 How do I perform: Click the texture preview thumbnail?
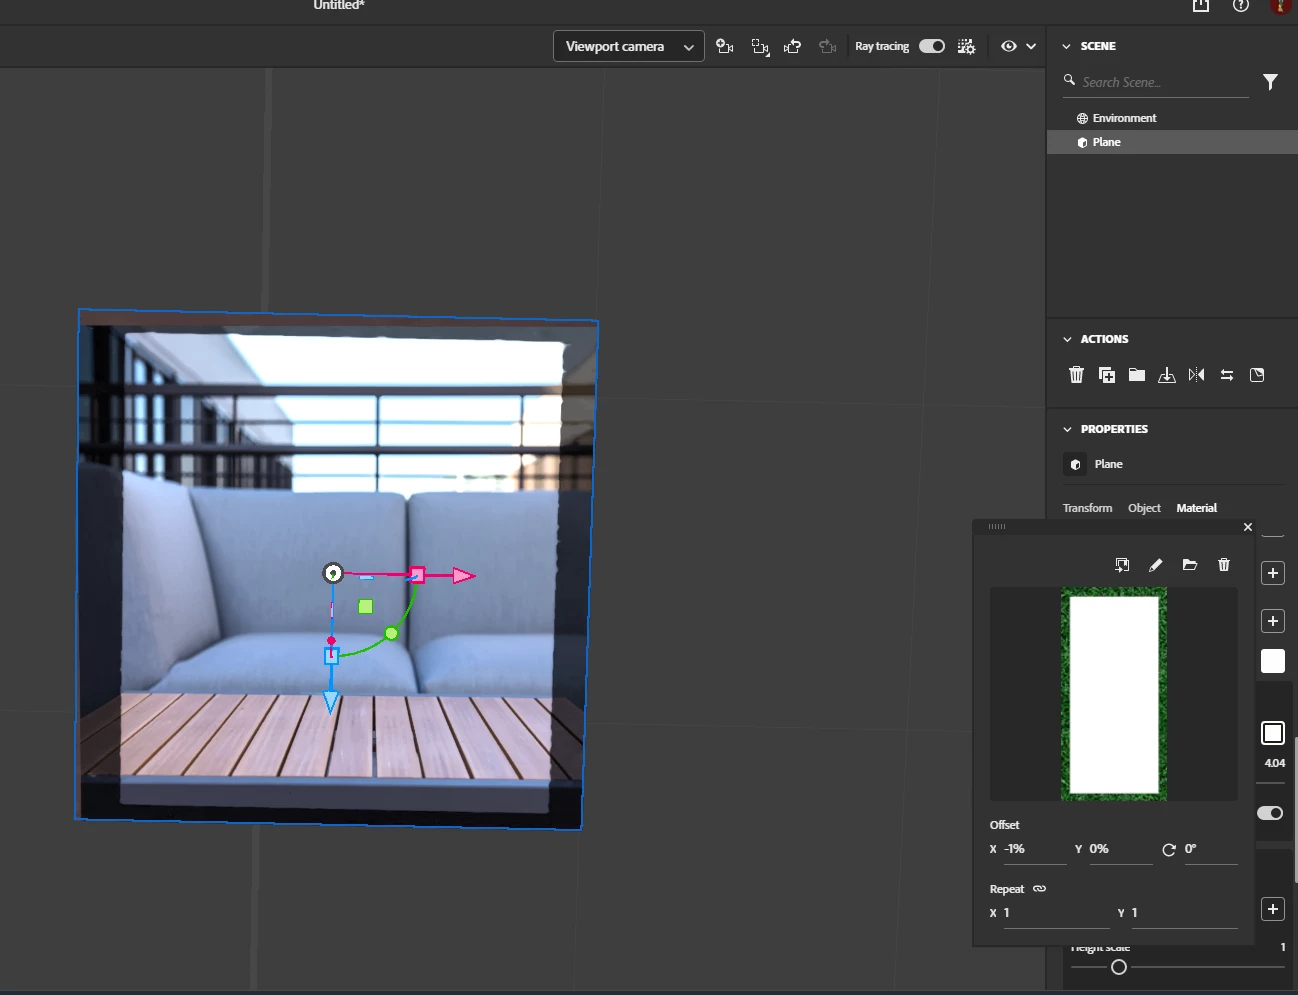[x=1114, y=694]
